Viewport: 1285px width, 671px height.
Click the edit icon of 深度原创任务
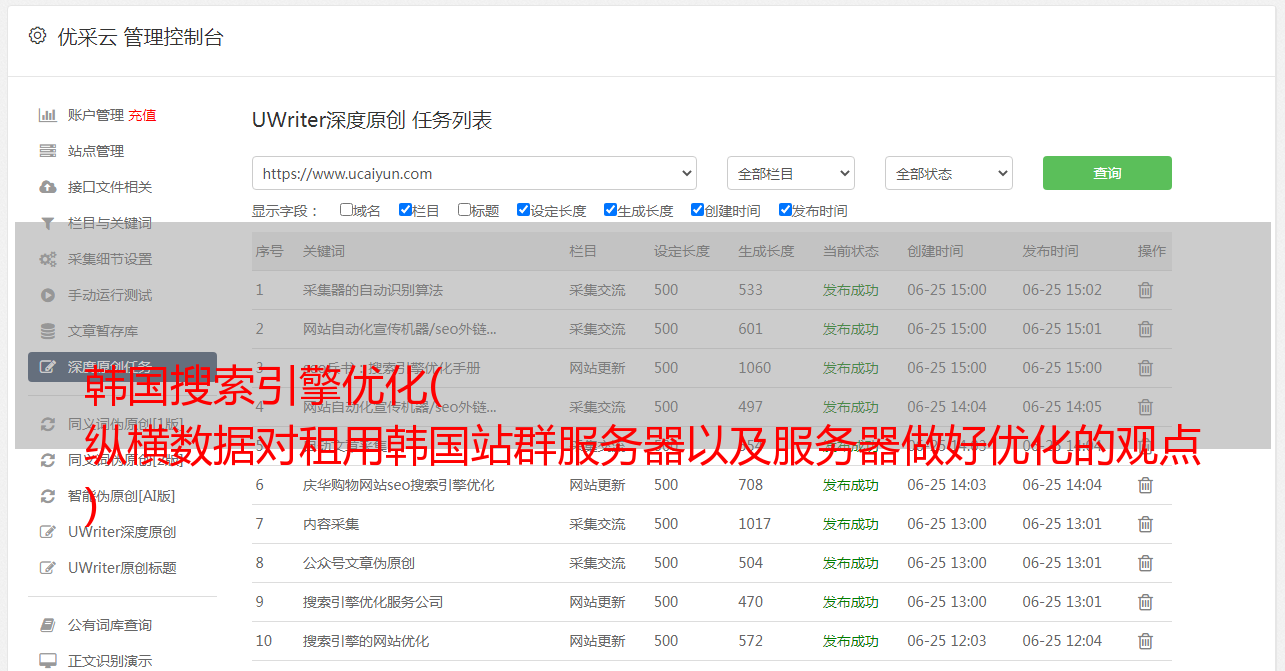click(47, 367)
